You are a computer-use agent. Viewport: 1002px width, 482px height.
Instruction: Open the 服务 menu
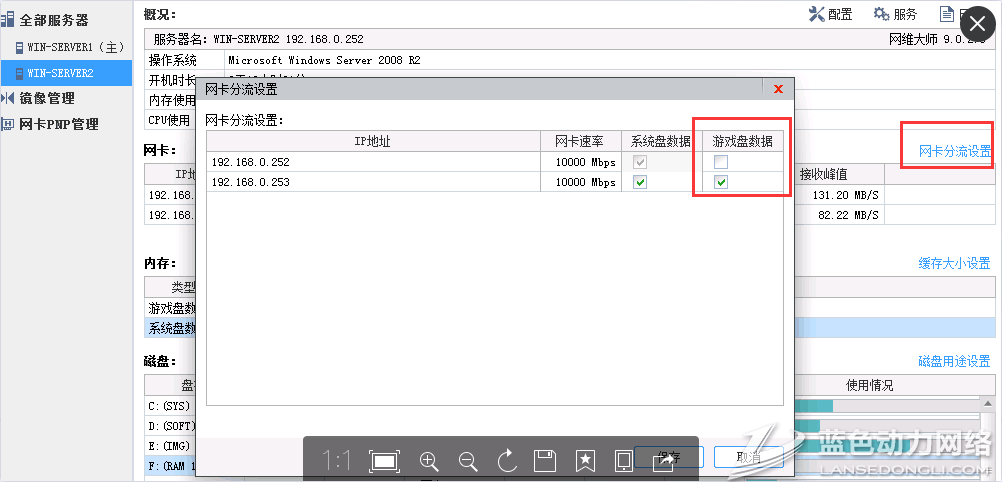(x=895, y=14)
